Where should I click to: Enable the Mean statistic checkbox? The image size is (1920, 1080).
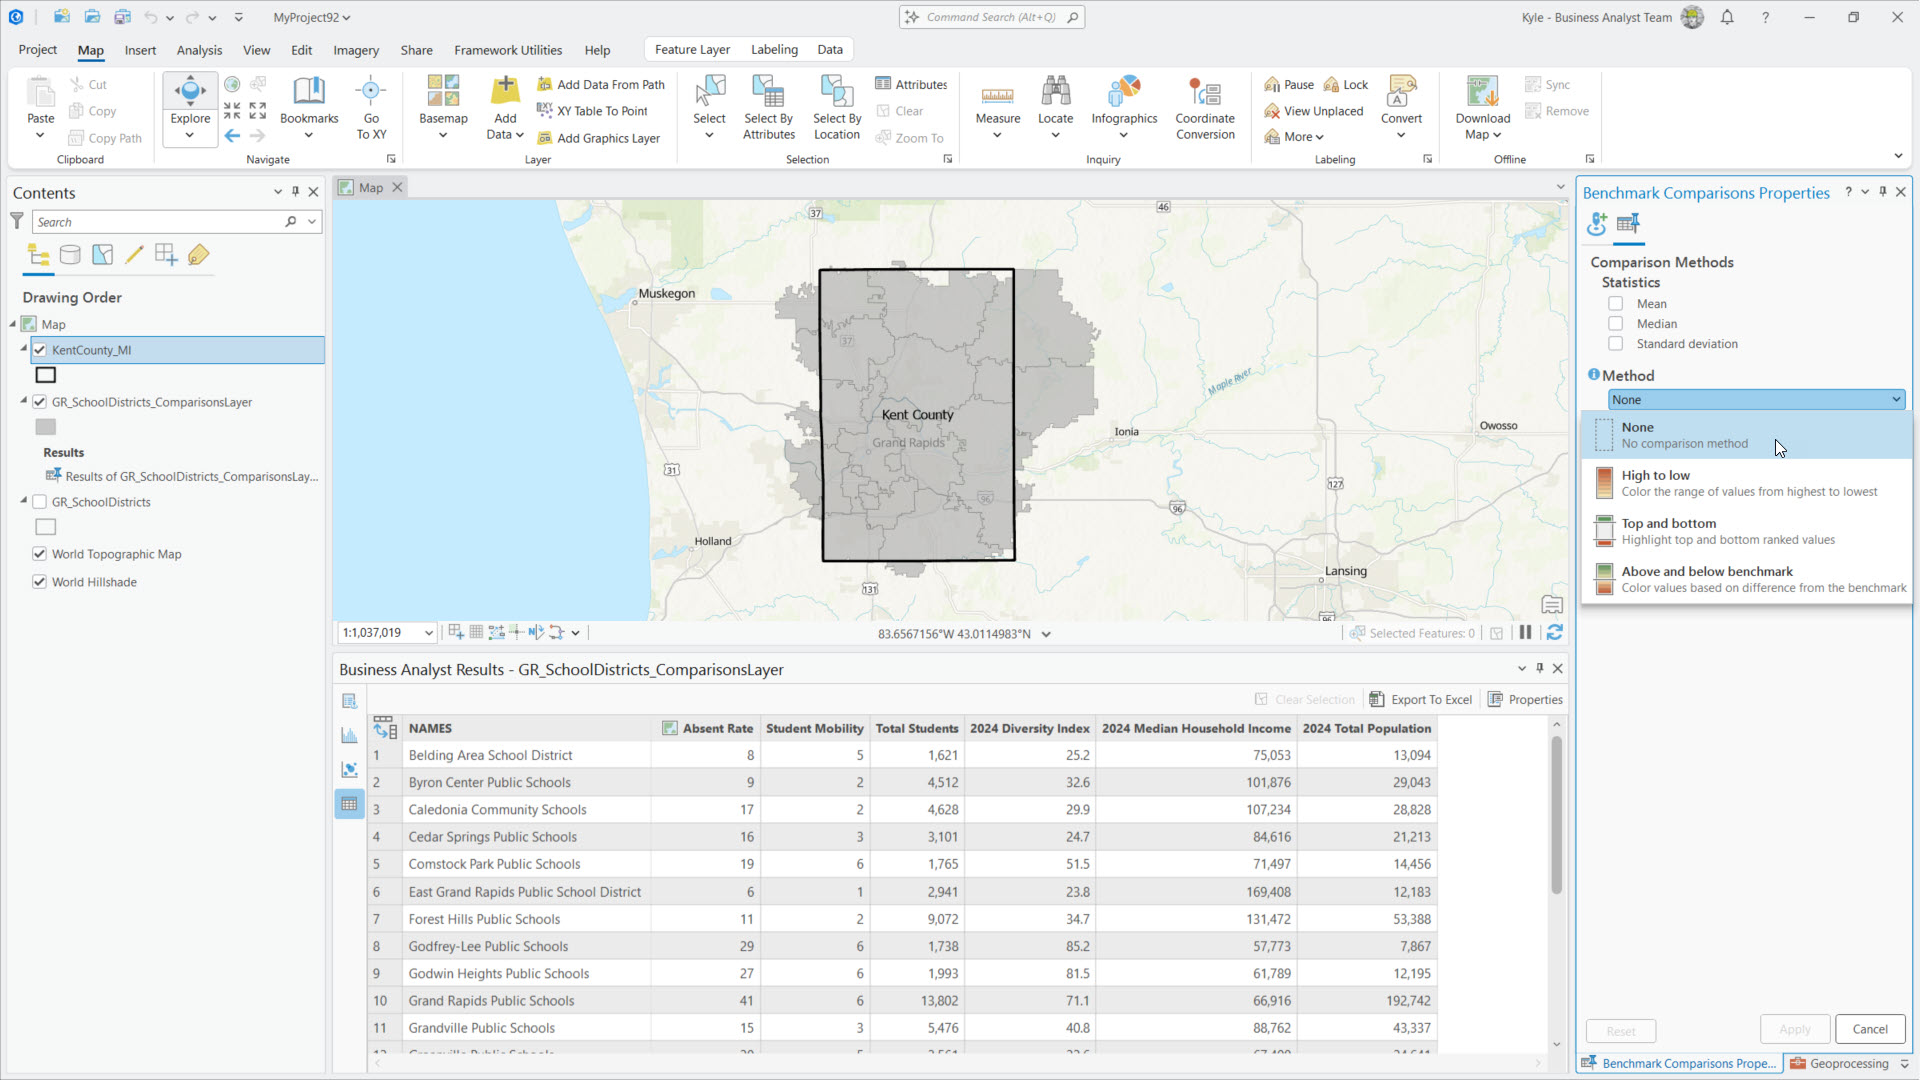click(1615, 304)
